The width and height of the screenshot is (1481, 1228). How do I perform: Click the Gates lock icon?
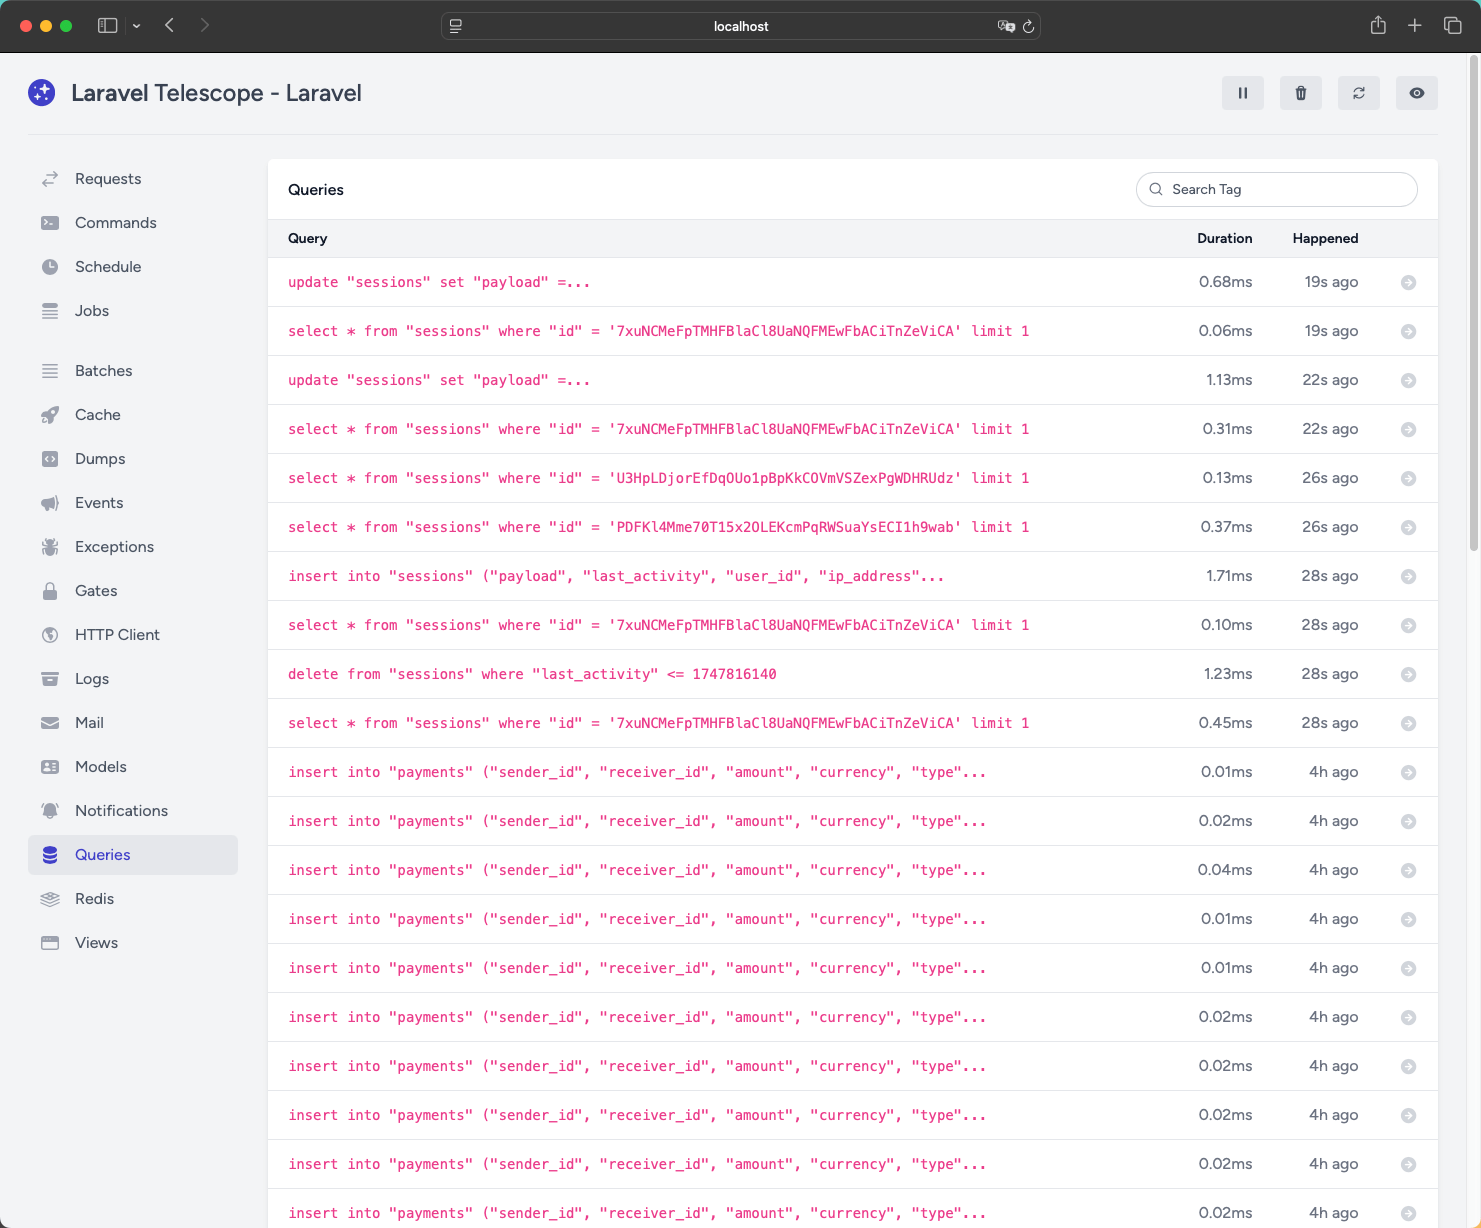tap(50, 591)
